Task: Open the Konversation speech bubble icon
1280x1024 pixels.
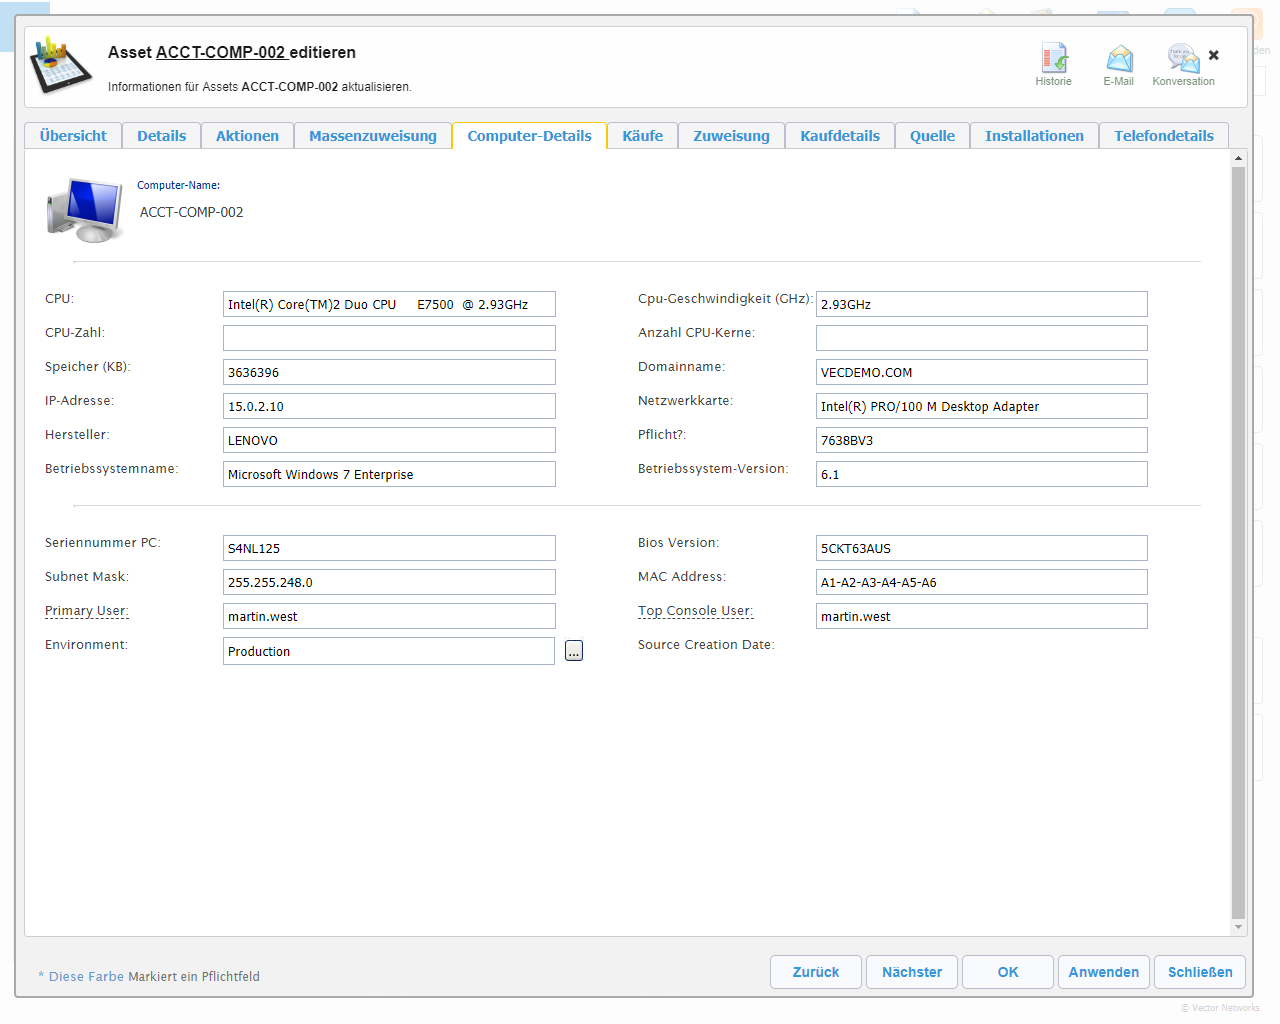Action: coord(1183,59)
